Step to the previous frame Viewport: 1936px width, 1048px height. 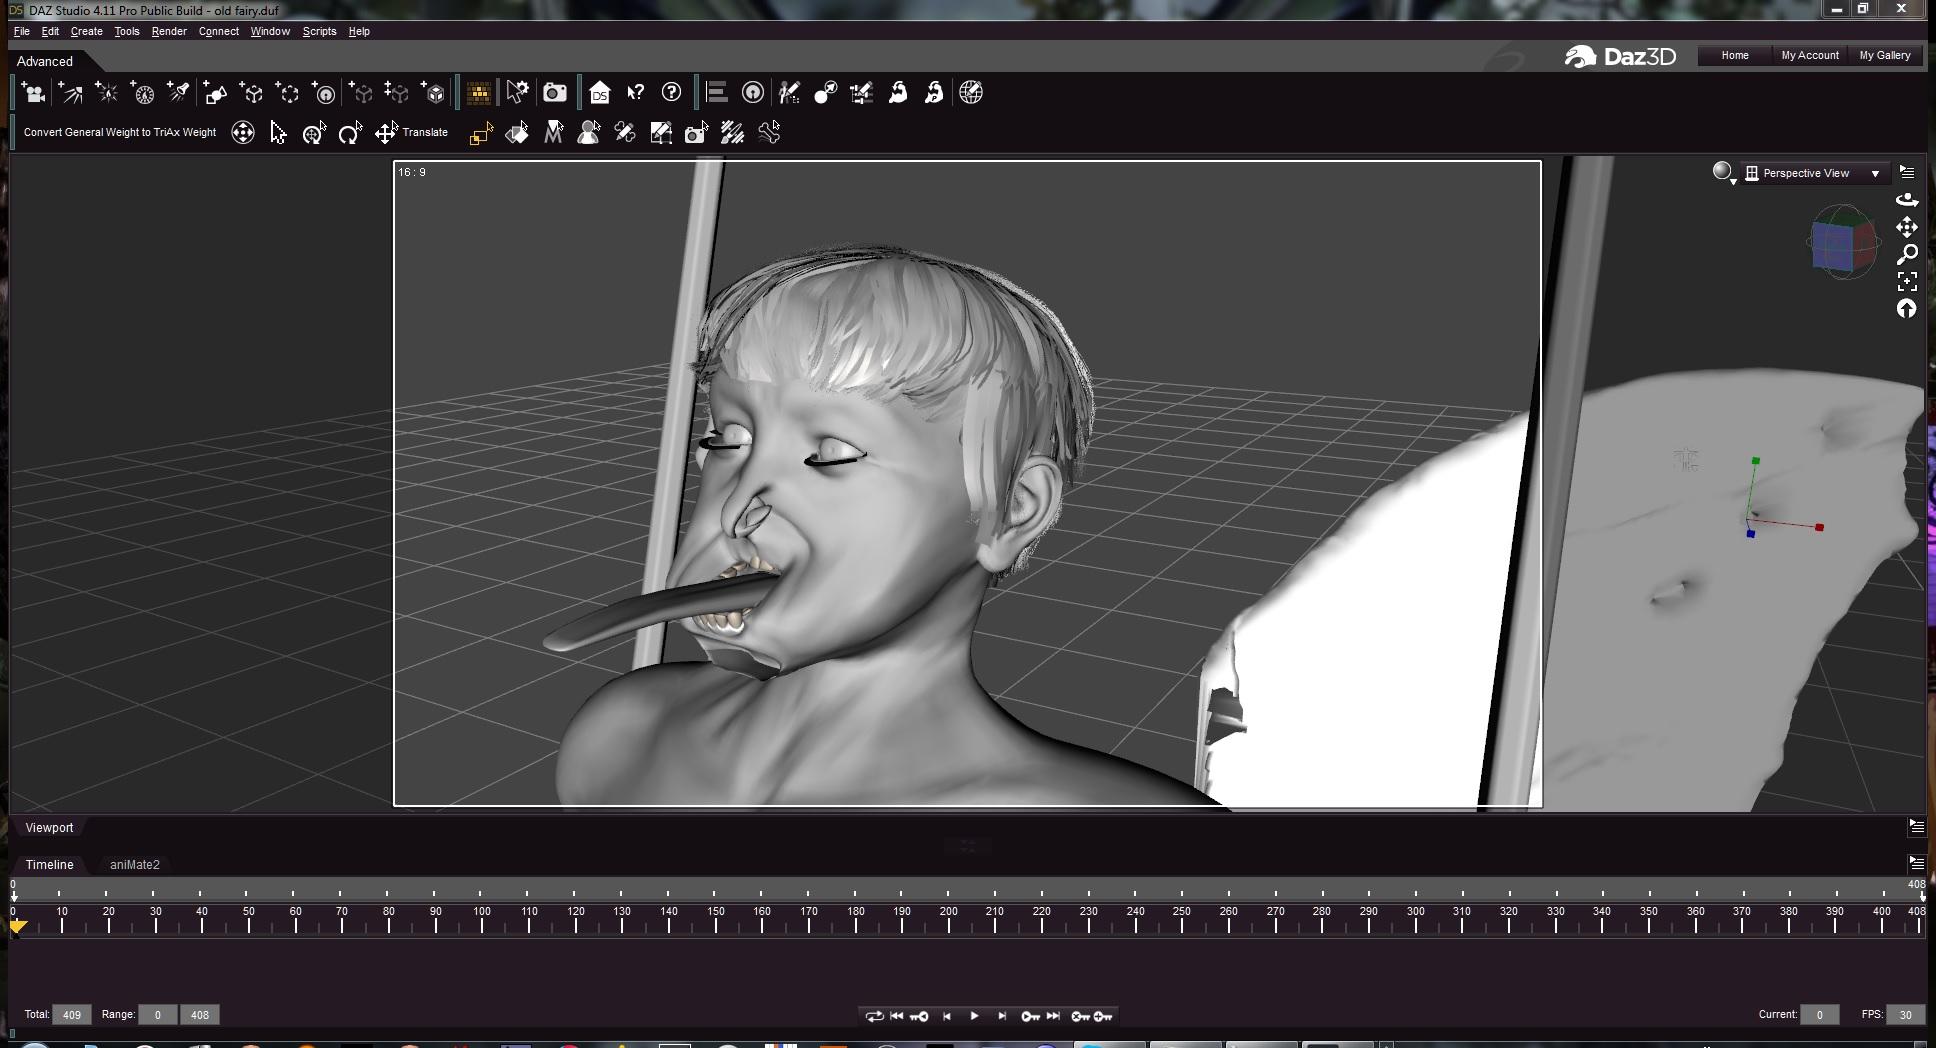pyautogui.click(x=947, y=1016)
